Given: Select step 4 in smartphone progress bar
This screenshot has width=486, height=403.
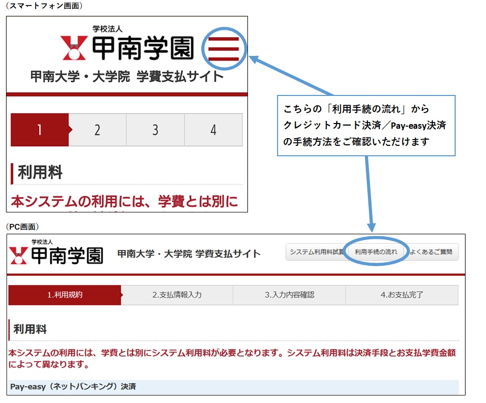Looking at the screenshot, I should click(213, 130).
